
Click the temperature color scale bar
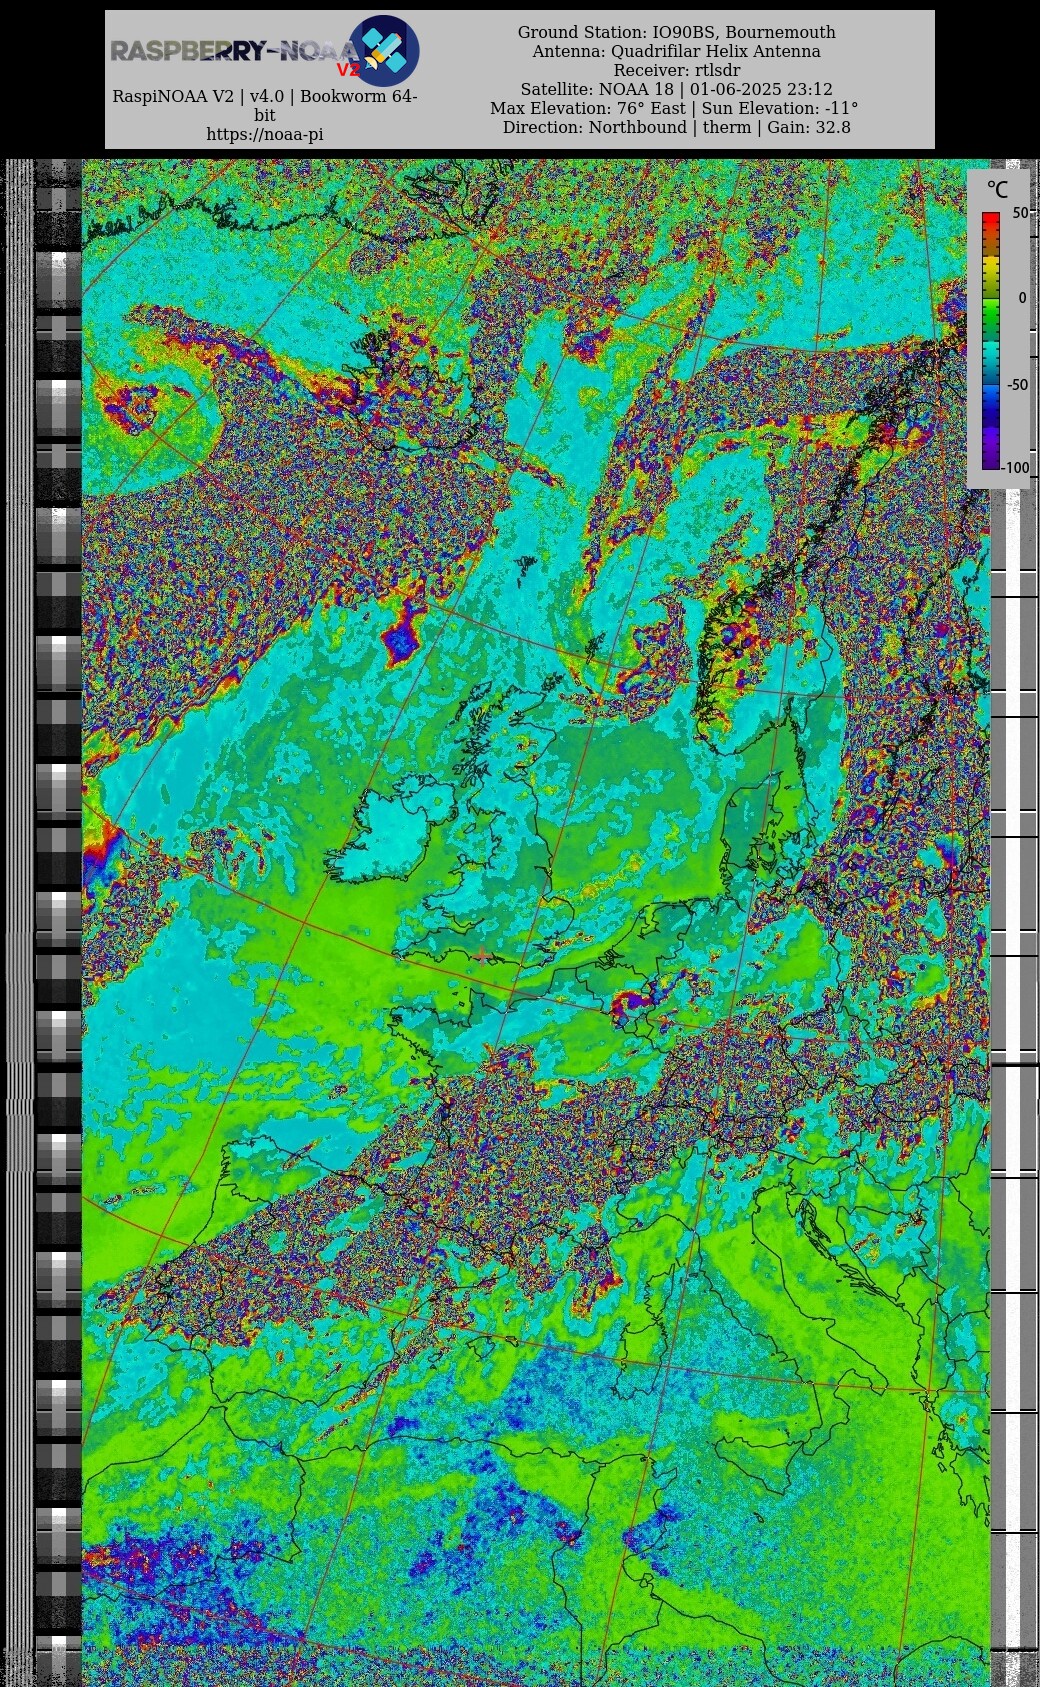990,340
